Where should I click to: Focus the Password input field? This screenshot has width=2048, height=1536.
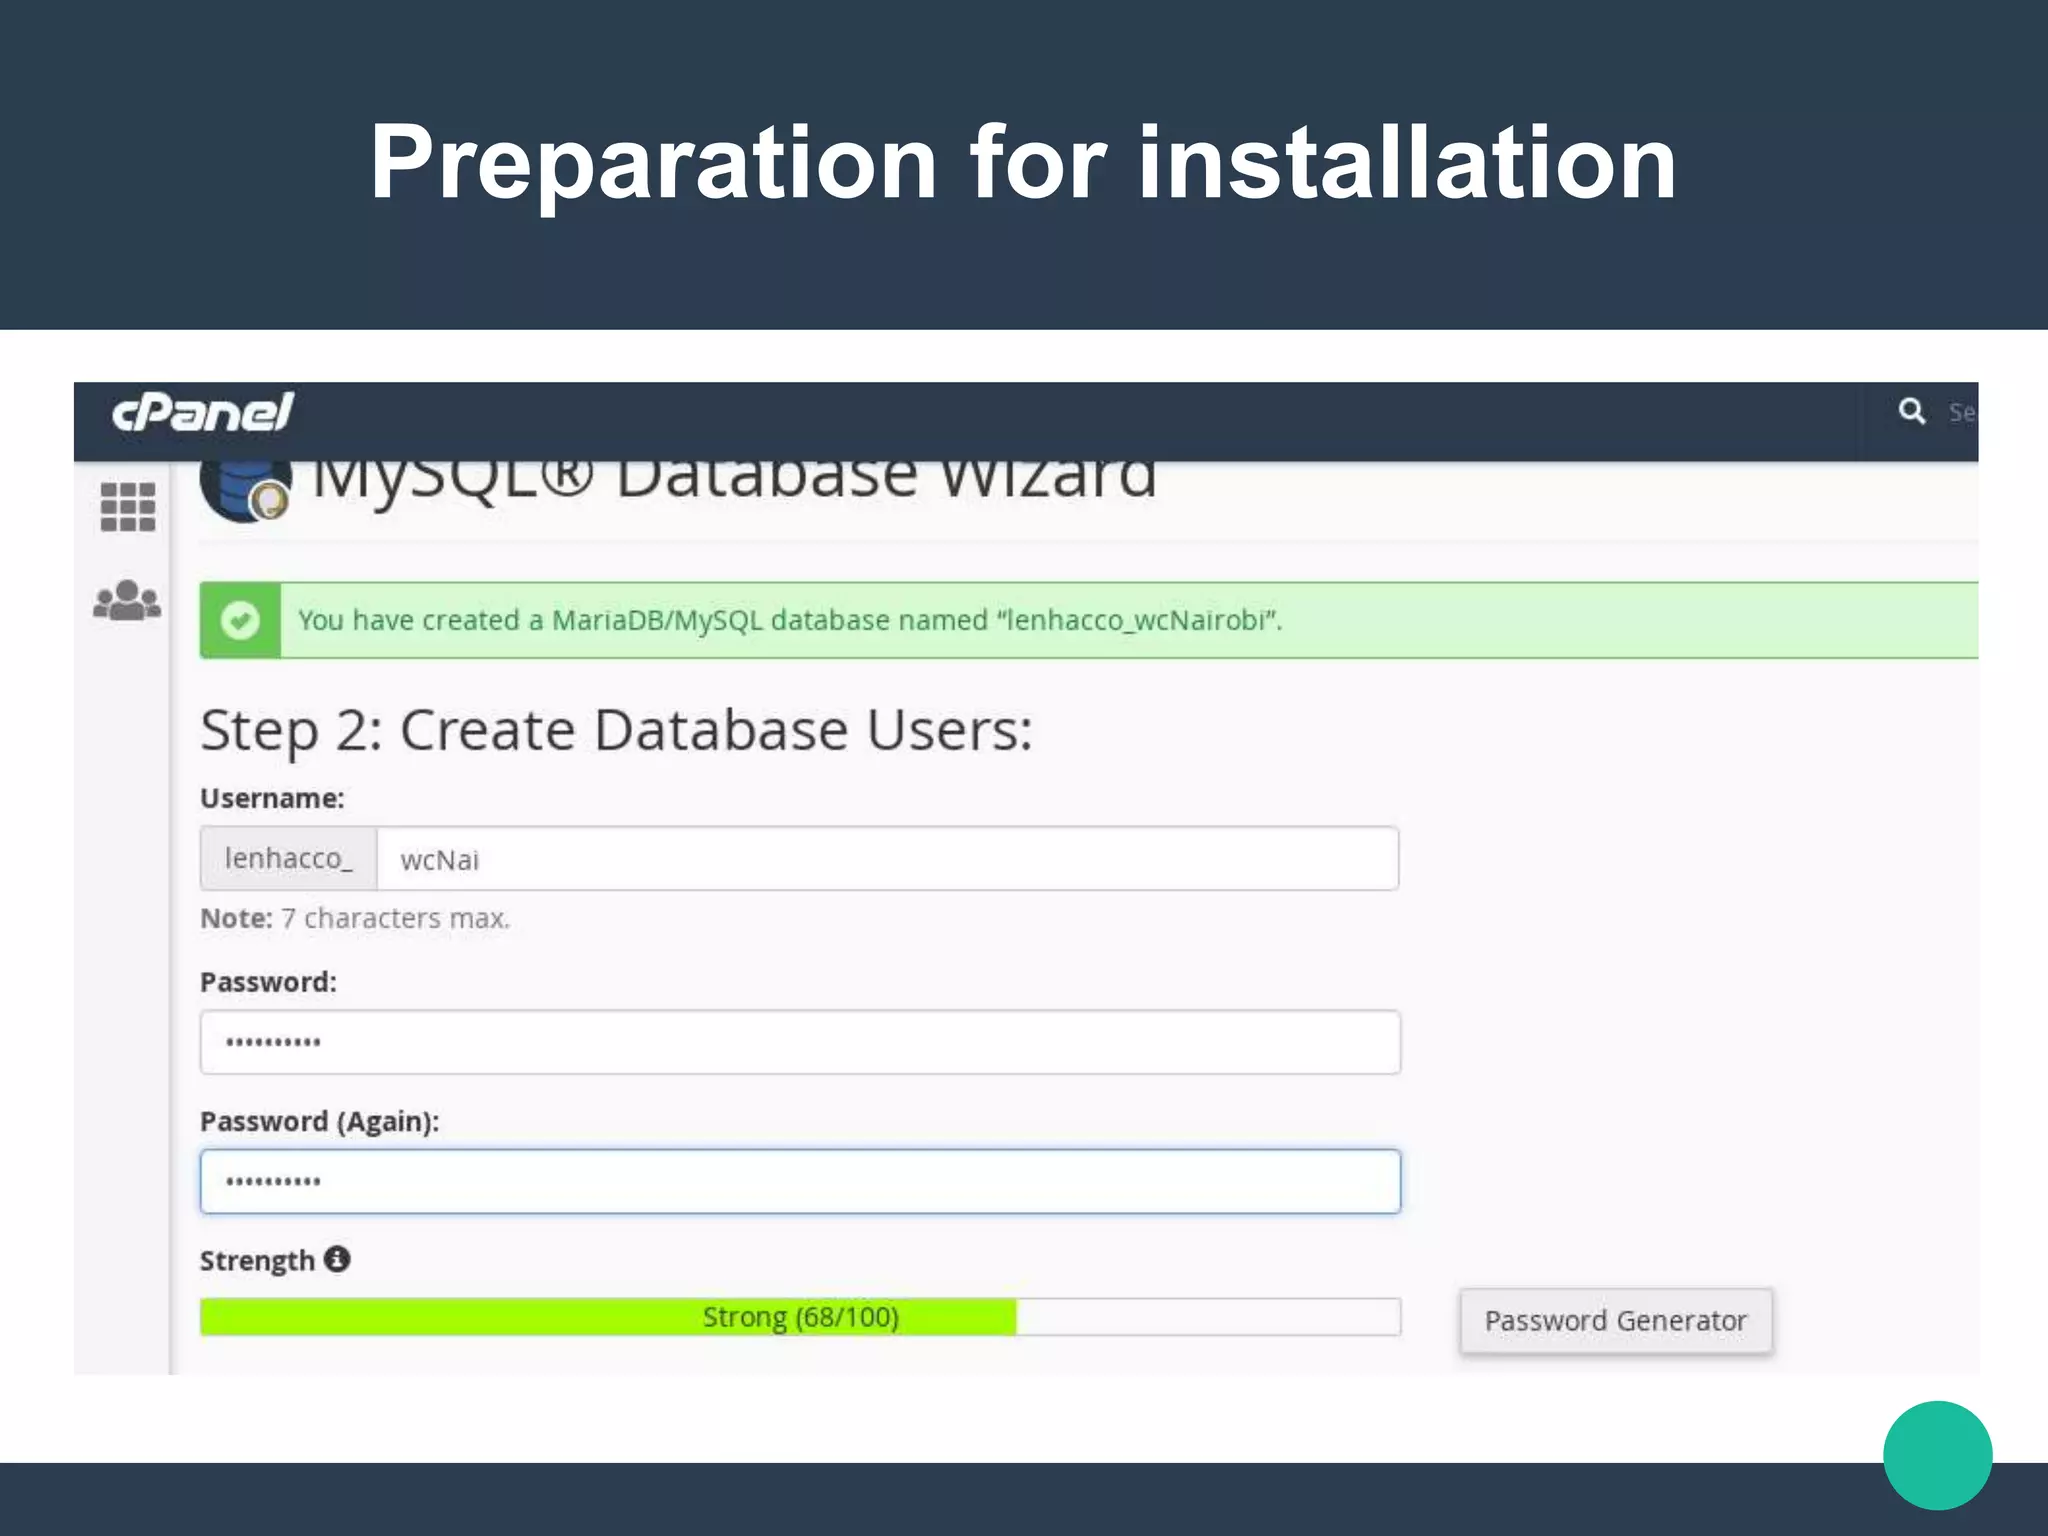click(x=800, y=1042)
